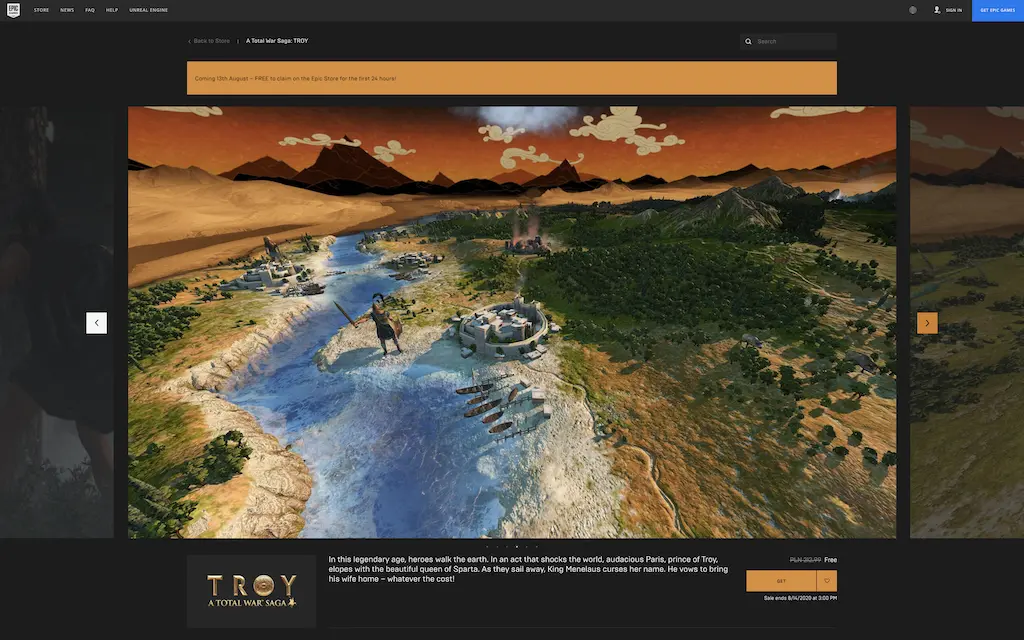Open the News menu item

[x=67, y=10]
